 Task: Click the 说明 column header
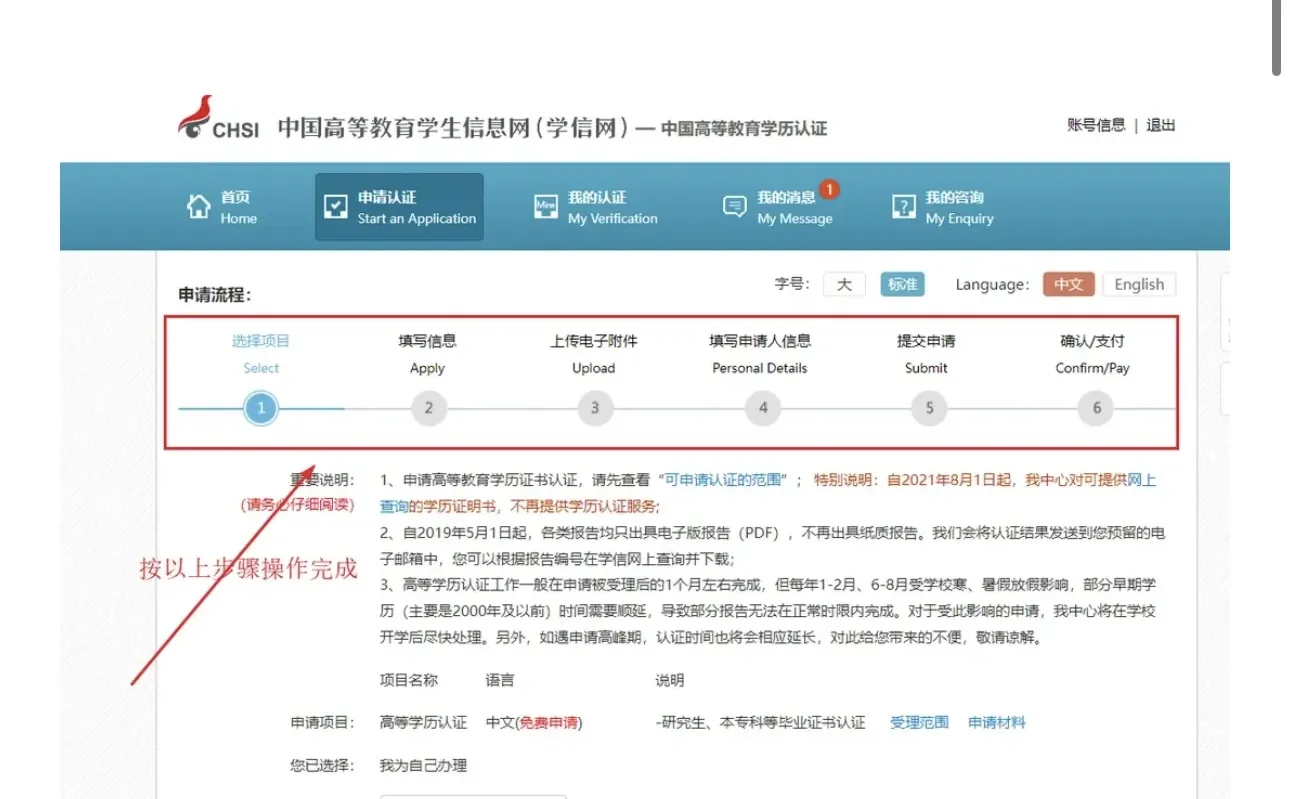point(670,680)
